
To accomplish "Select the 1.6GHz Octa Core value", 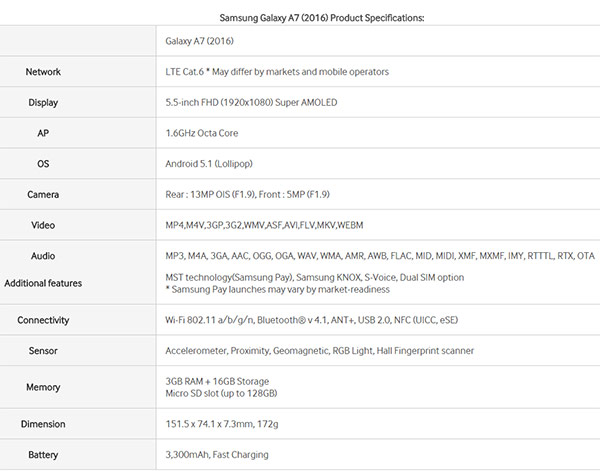I will click(202, 133).
